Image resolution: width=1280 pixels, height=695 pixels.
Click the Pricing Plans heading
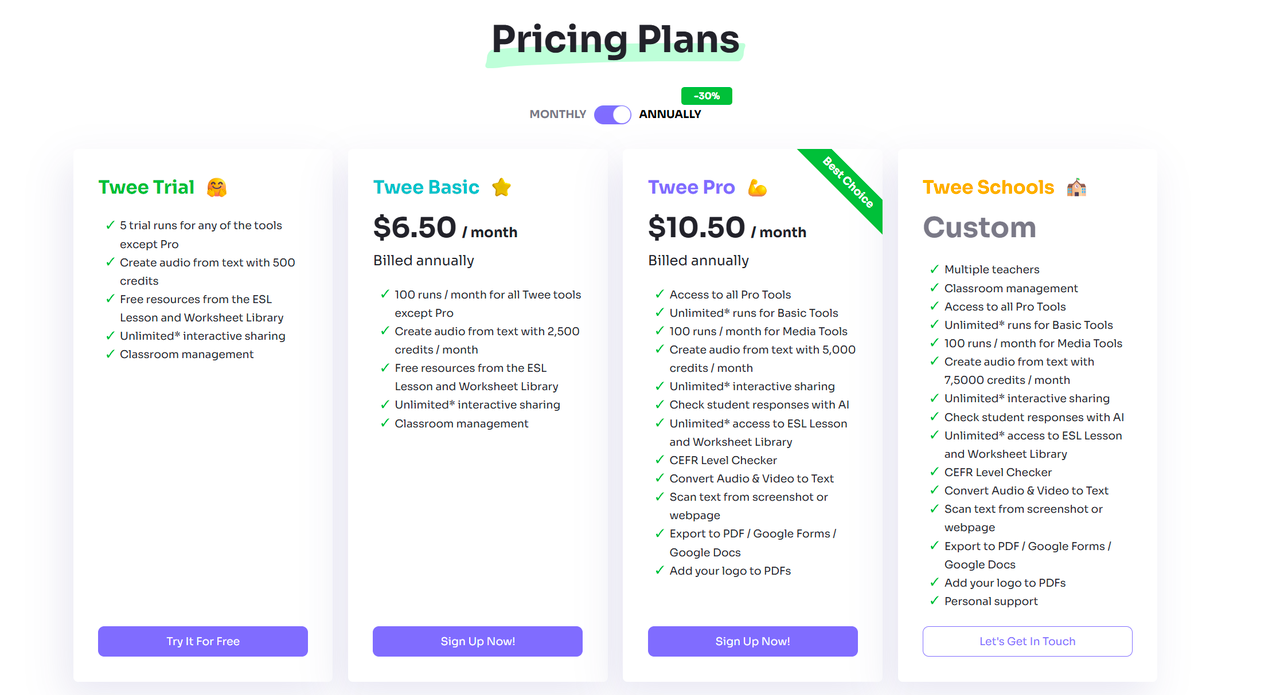(616, 40)
